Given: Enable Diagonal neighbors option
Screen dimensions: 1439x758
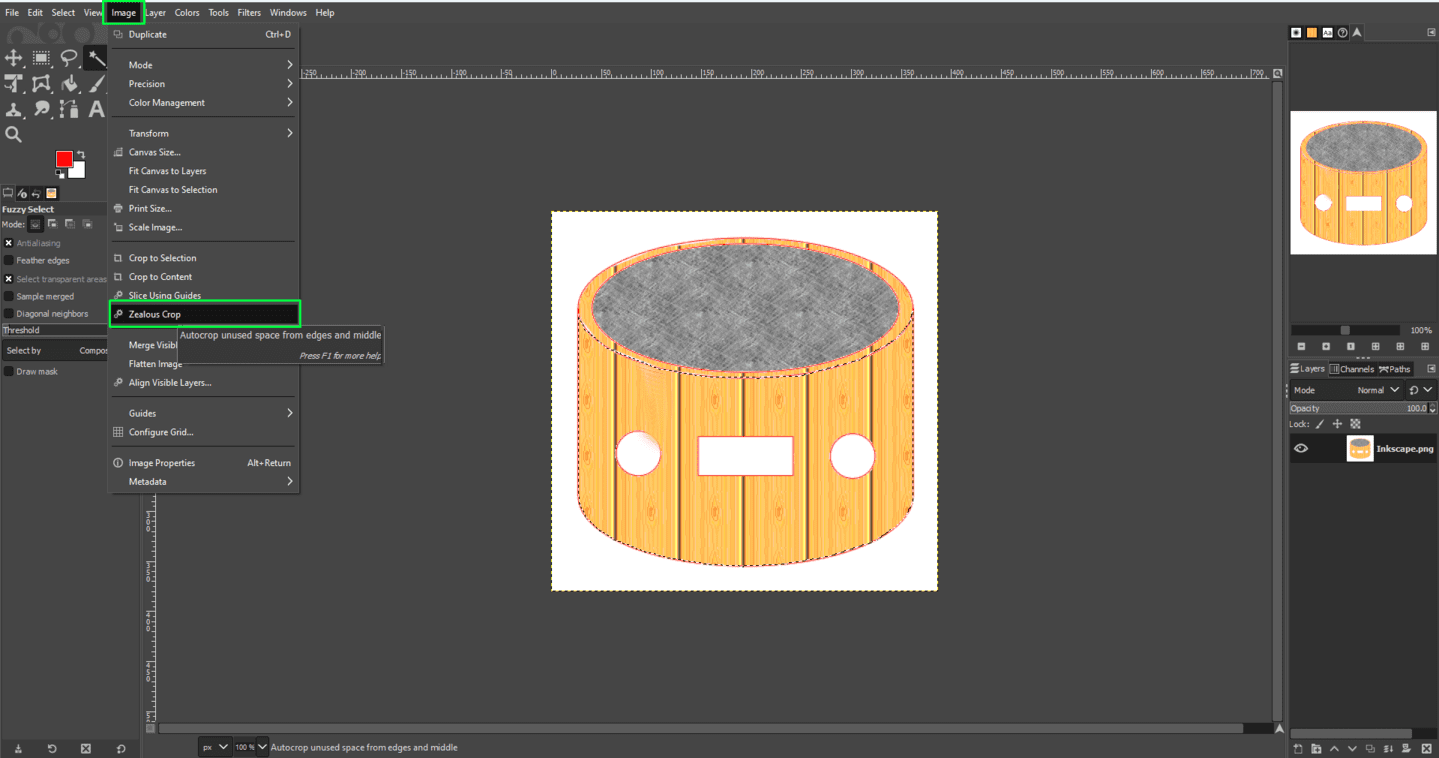Looking at the screenshot, I should point(9,313).
